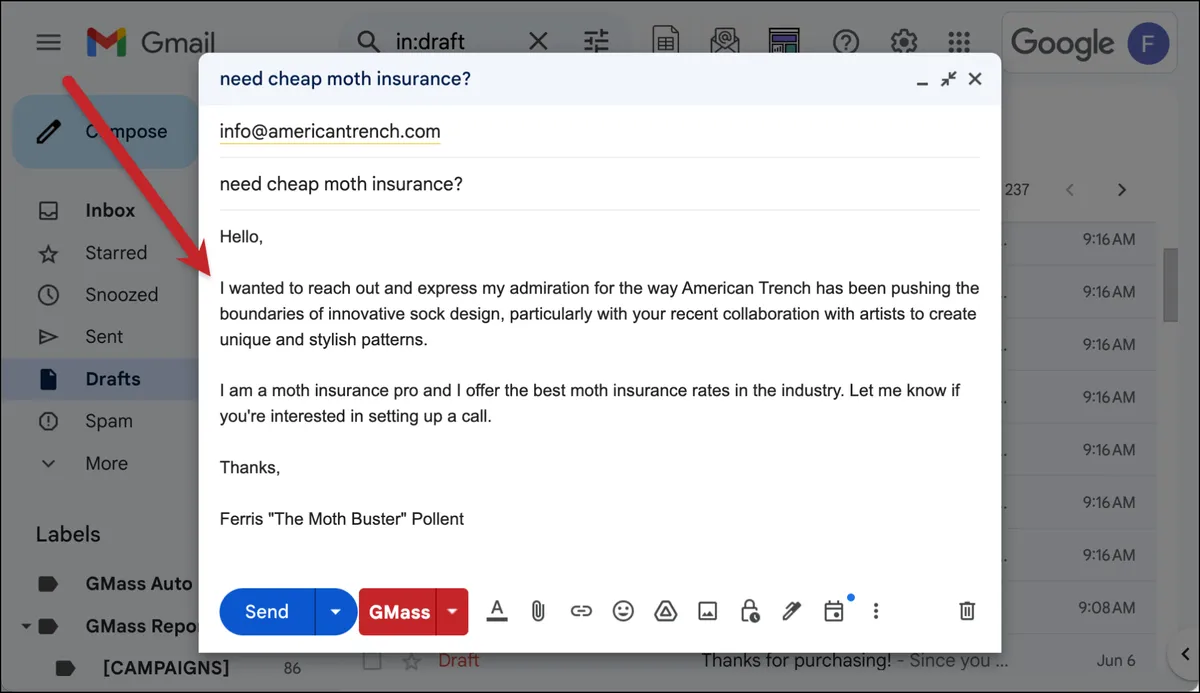Insert files using Google Drive
Viewport: 1200px width, 693px height.
665,611
